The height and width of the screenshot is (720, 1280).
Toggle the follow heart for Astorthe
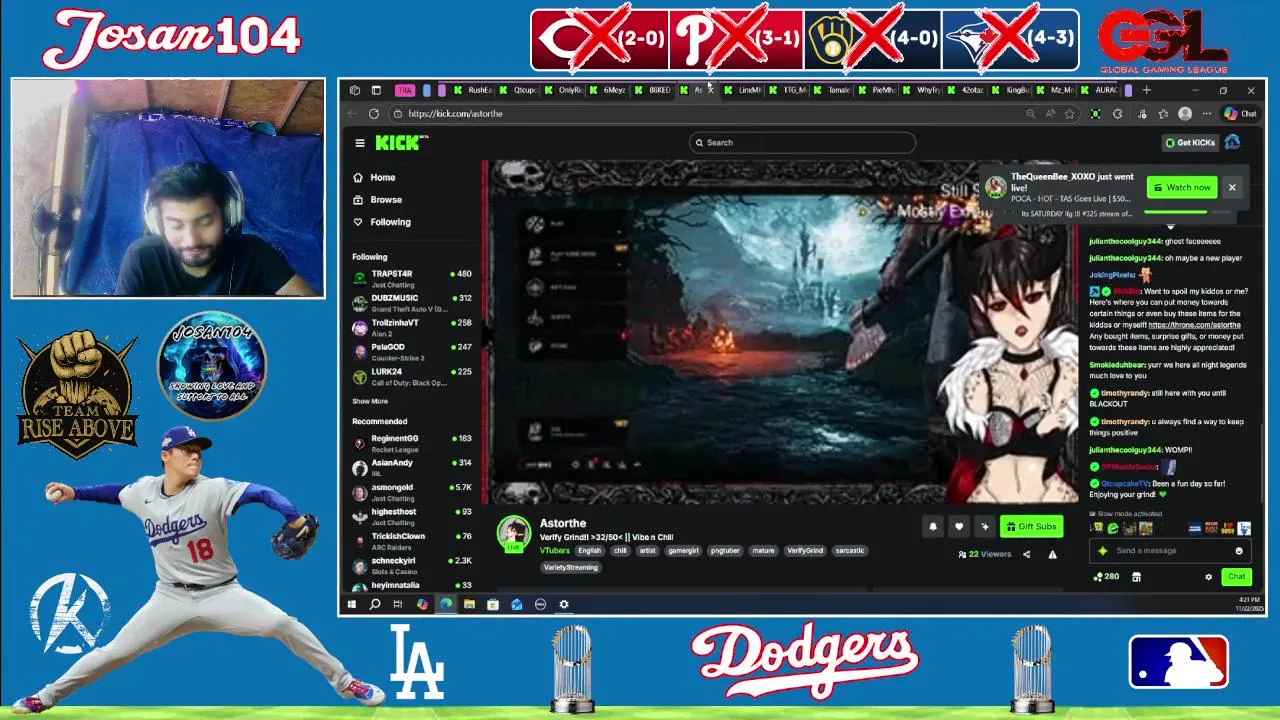pyautogui.click(x=959, y=527)
